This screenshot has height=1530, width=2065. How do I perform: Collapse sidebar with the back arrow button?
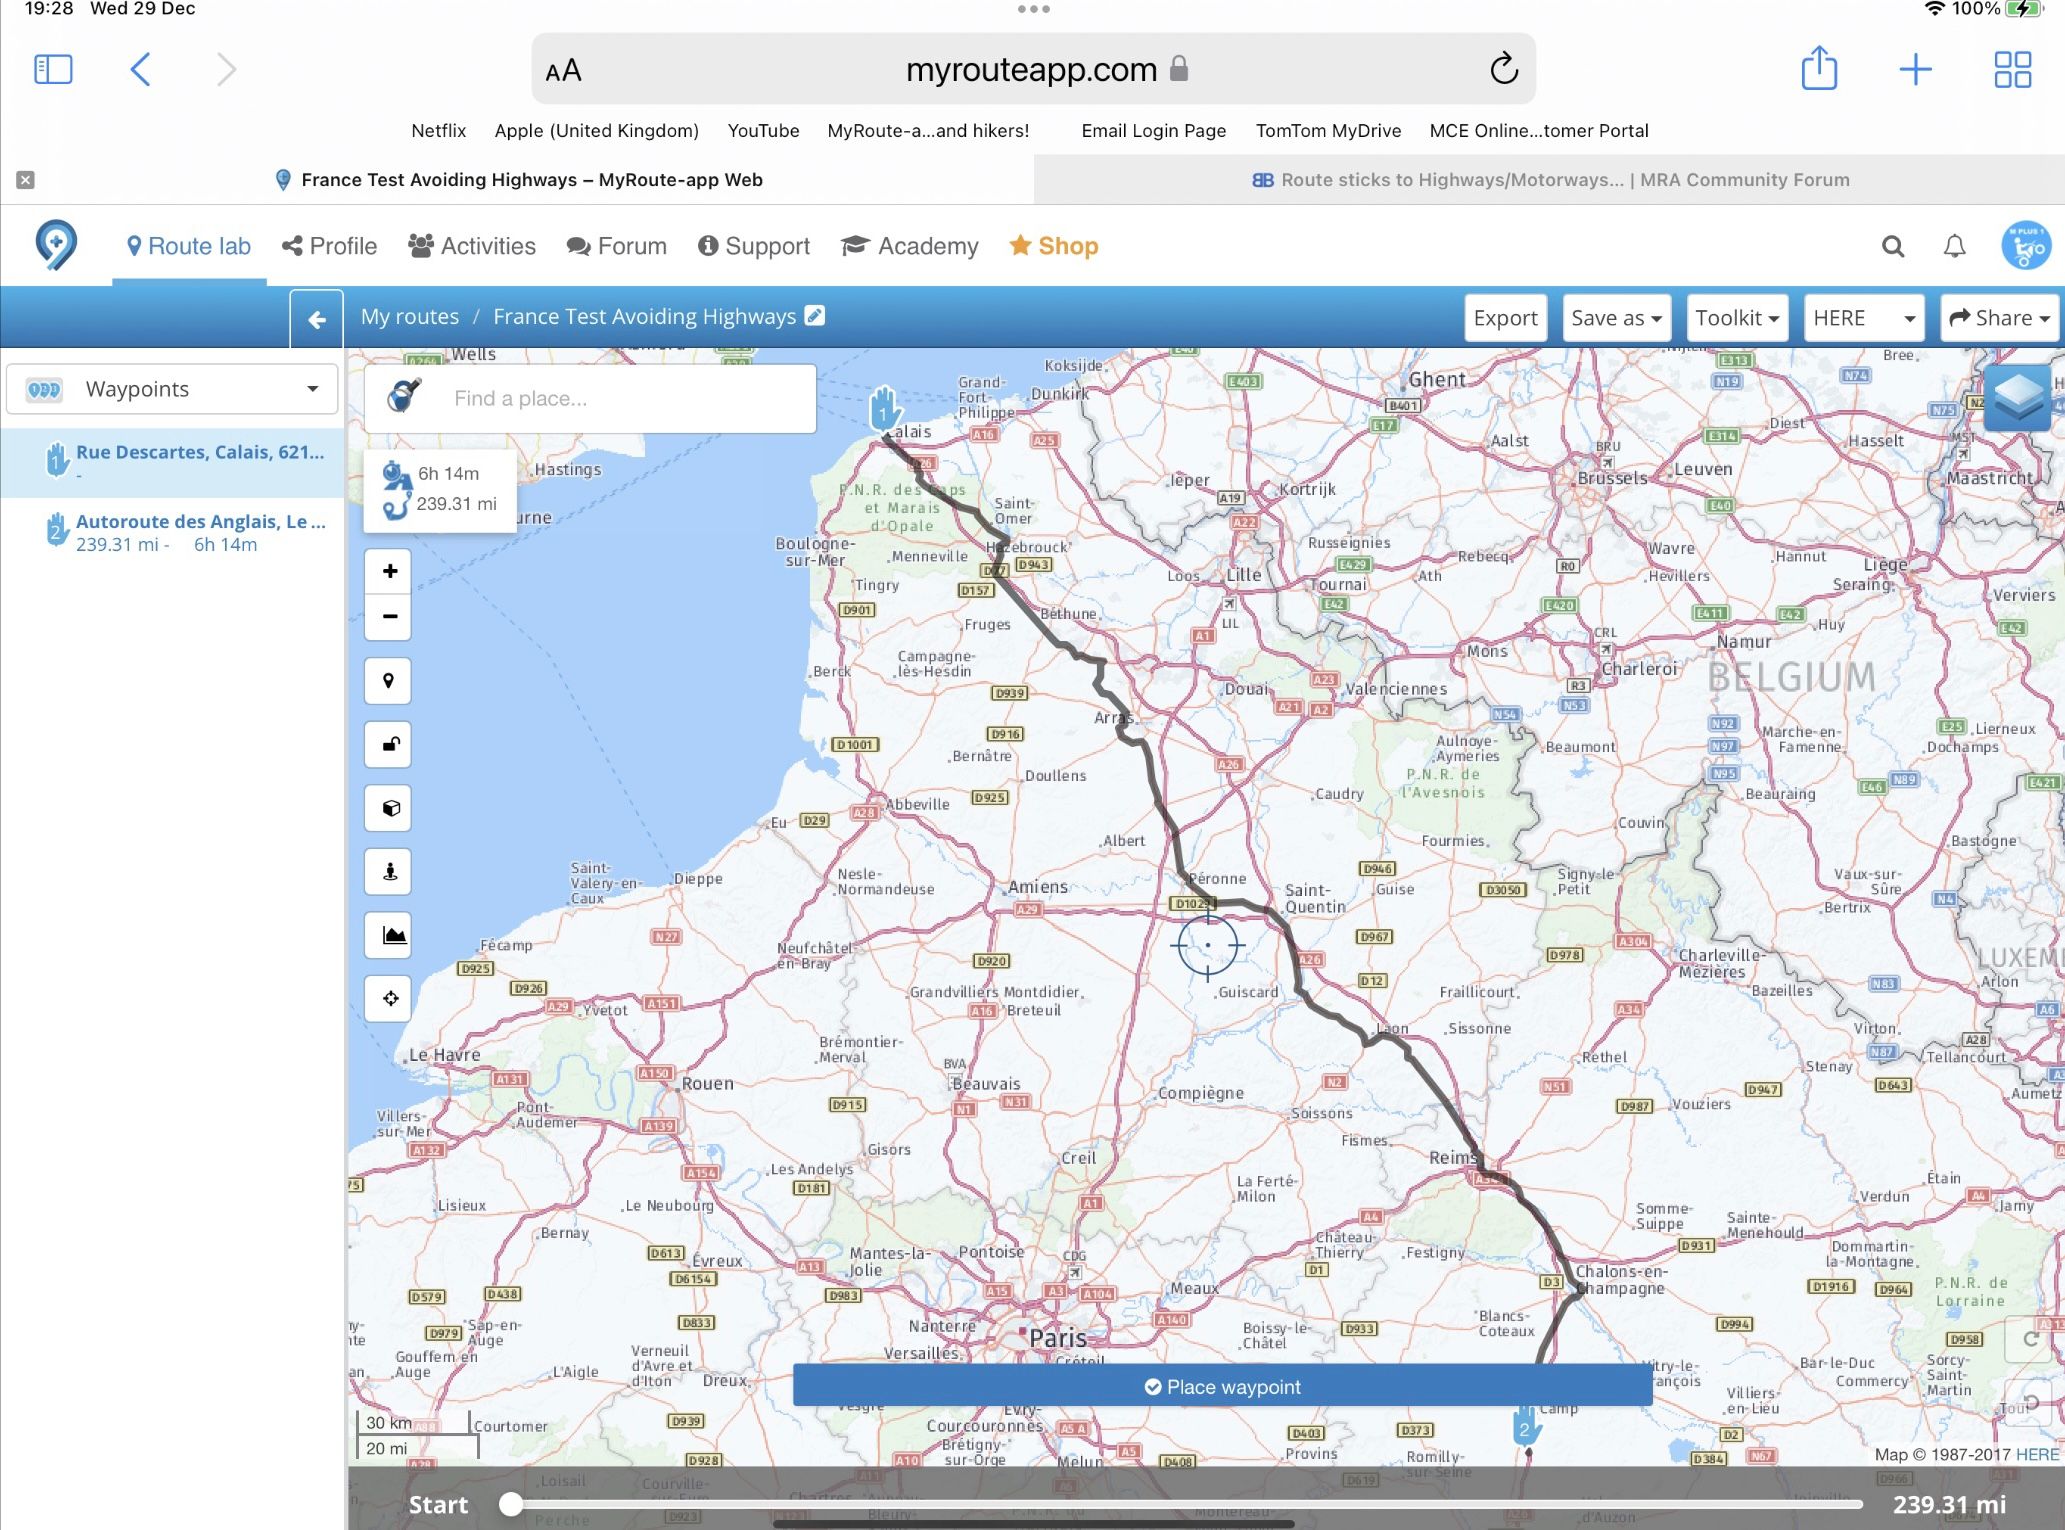click(317, 319)
